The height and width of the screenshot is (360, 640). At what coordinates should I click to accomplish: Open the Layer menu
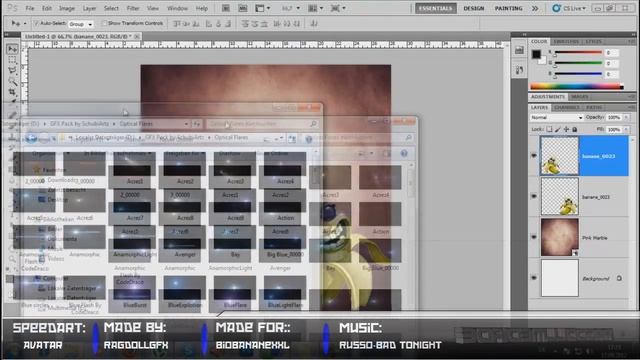coord(89,8)
